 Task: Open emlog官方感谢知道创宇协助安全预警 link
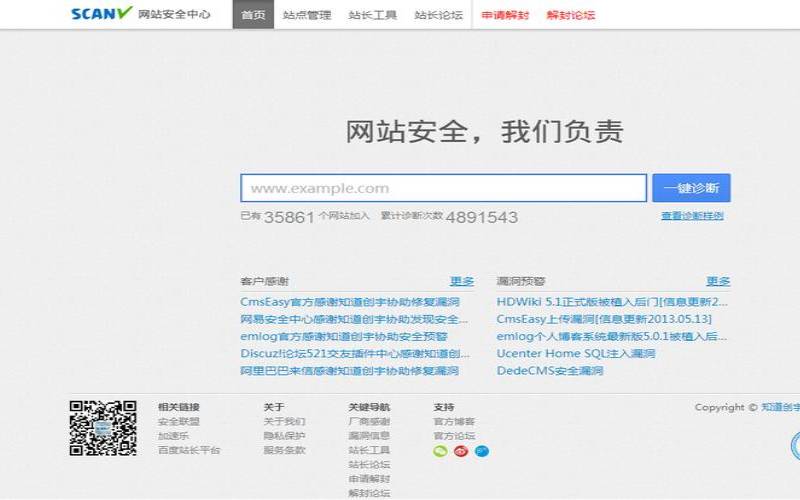tap(344, 337)
